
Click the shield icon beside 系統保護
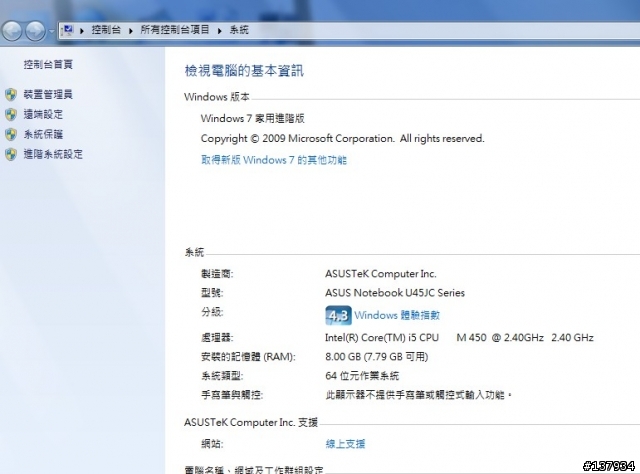pyautogui.click(x=11, y=135)
